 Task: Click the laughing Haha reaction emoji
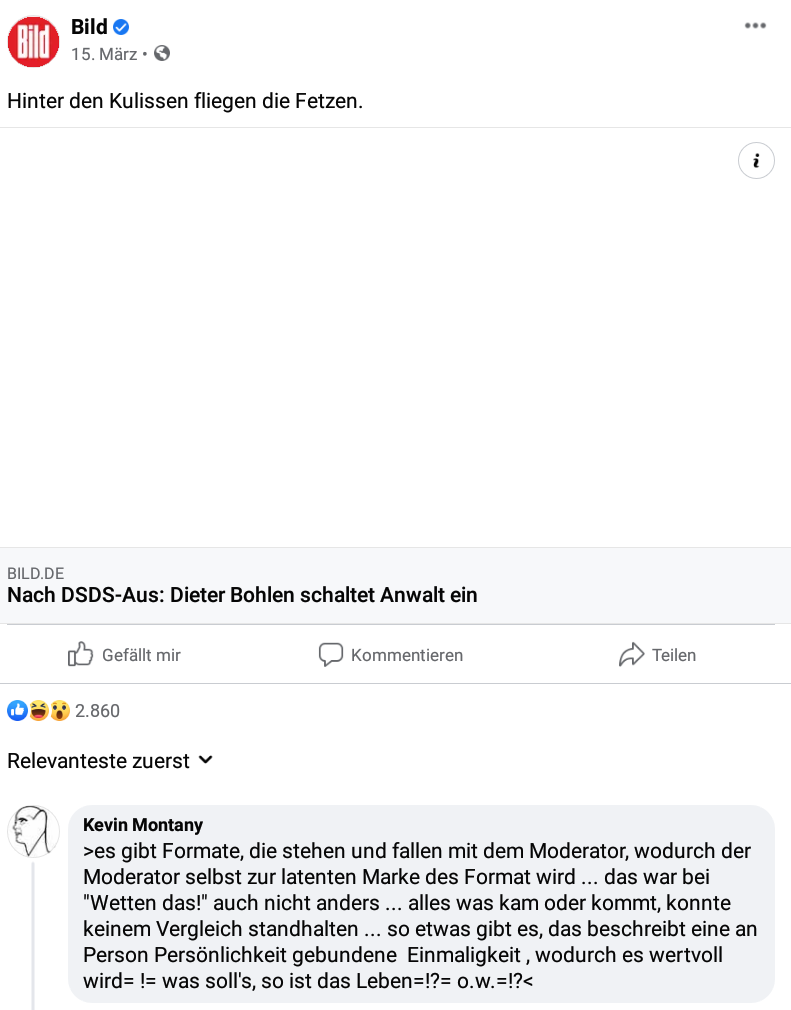coord(39,710)
